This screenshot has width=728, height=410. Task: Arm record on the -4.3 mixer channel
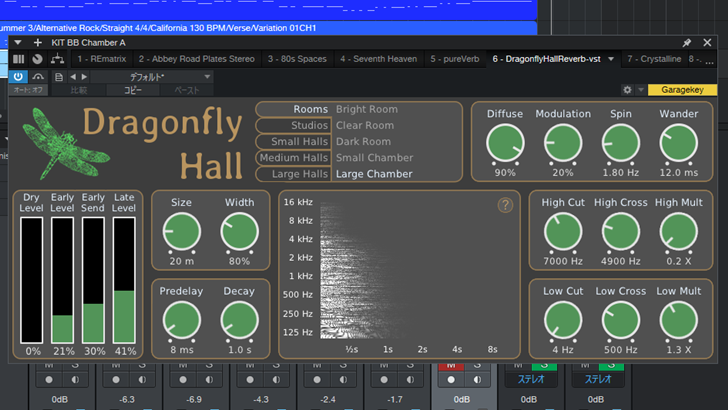[250, 380]
